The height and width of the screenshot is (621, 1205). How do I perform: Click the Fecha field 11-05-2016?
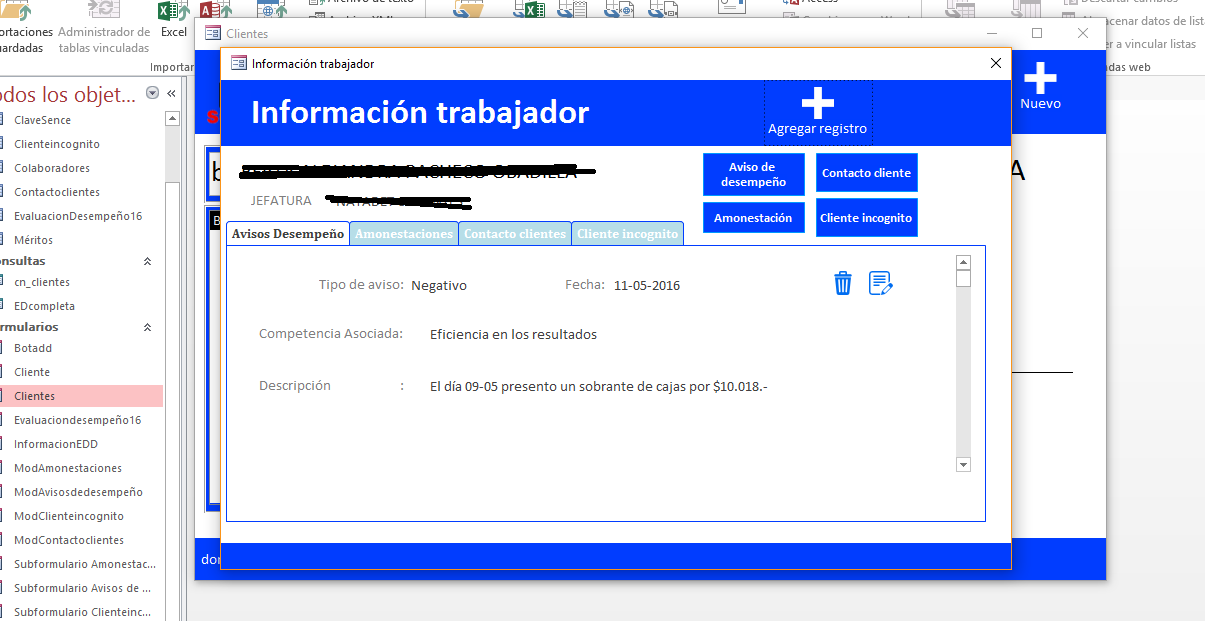647,285
